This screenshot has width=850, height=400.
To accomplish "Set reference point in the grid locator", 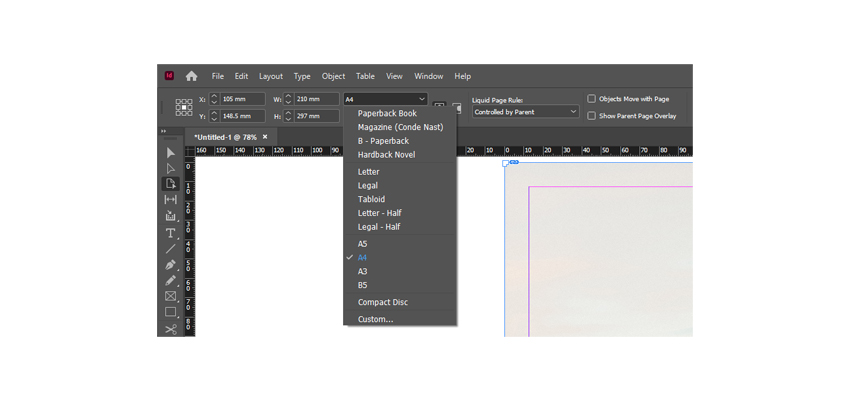I will pyautogui.click(x=184, y=107).
